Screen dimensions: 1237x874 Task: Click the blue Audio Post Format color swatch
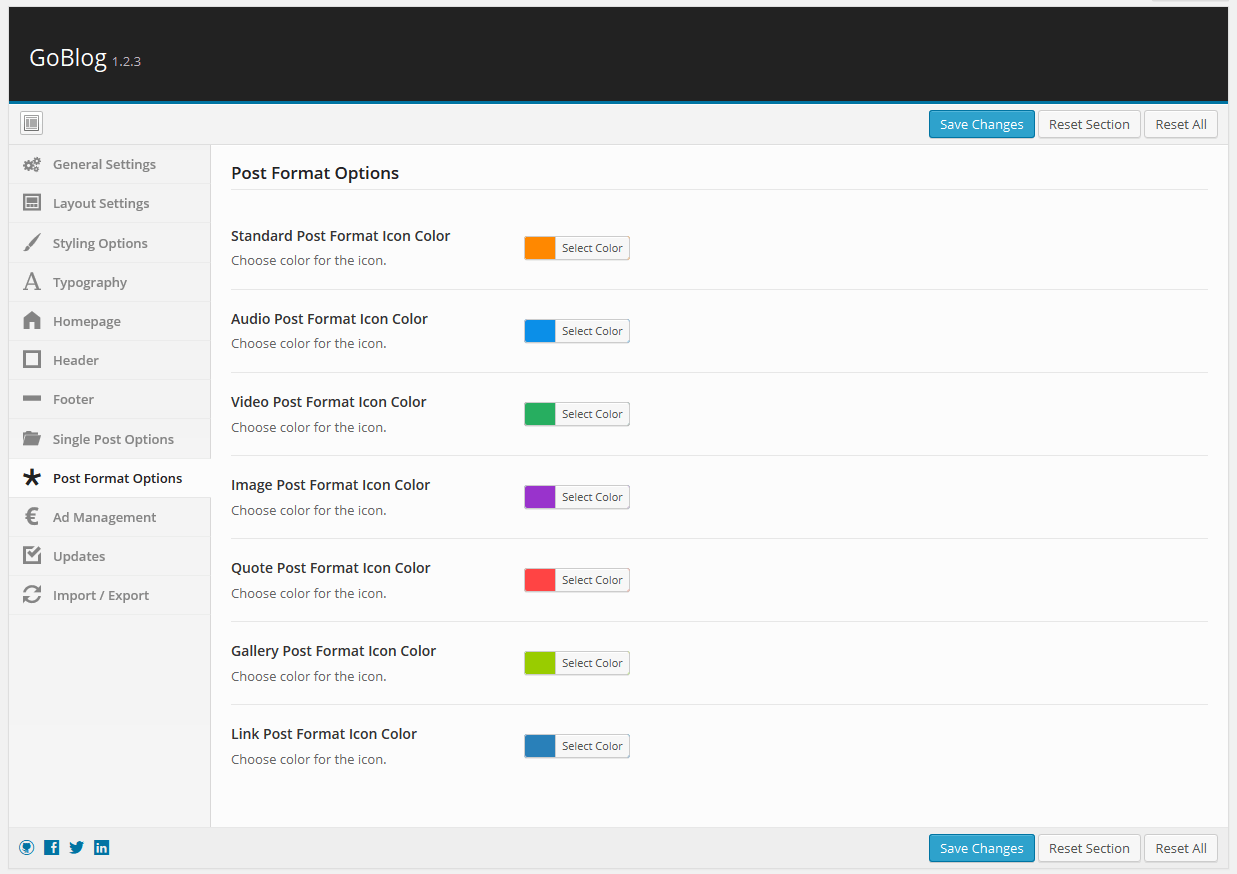540,331
